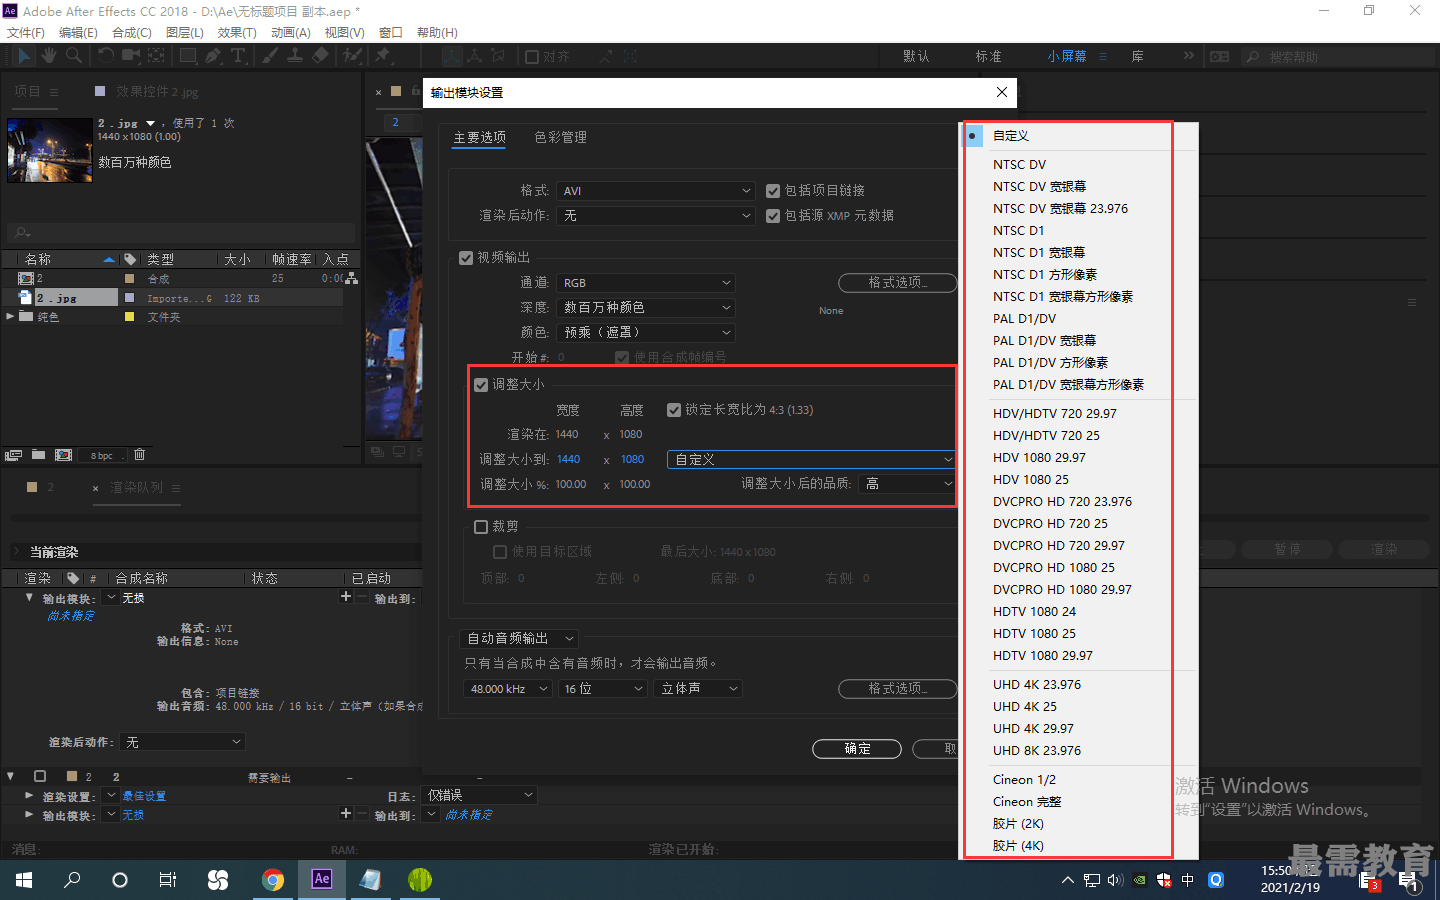Open the 自动音频输出 dropdown
Image resolution: width=1440 pixels, height=900 pixels.
point(520,638)
